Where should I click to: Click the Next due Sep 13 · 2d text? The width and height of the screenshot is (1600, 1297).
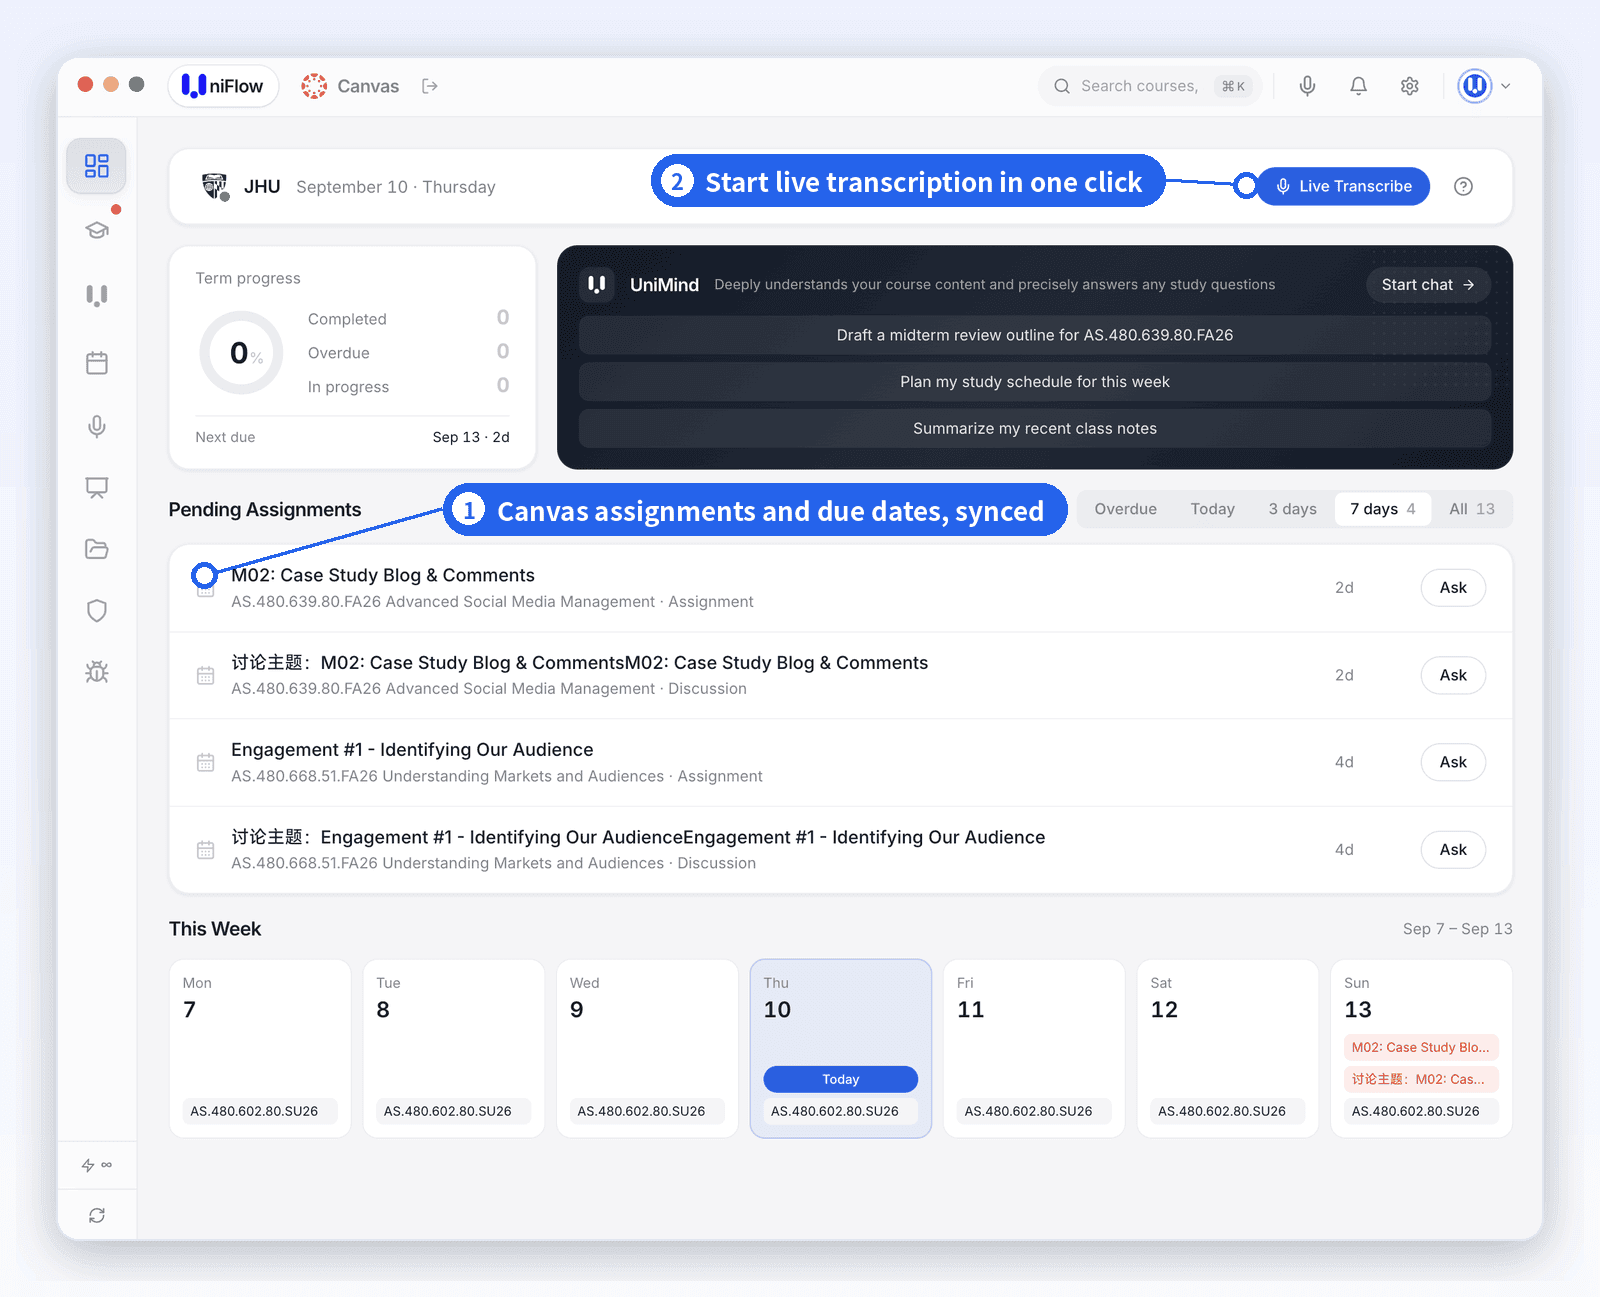471,437
